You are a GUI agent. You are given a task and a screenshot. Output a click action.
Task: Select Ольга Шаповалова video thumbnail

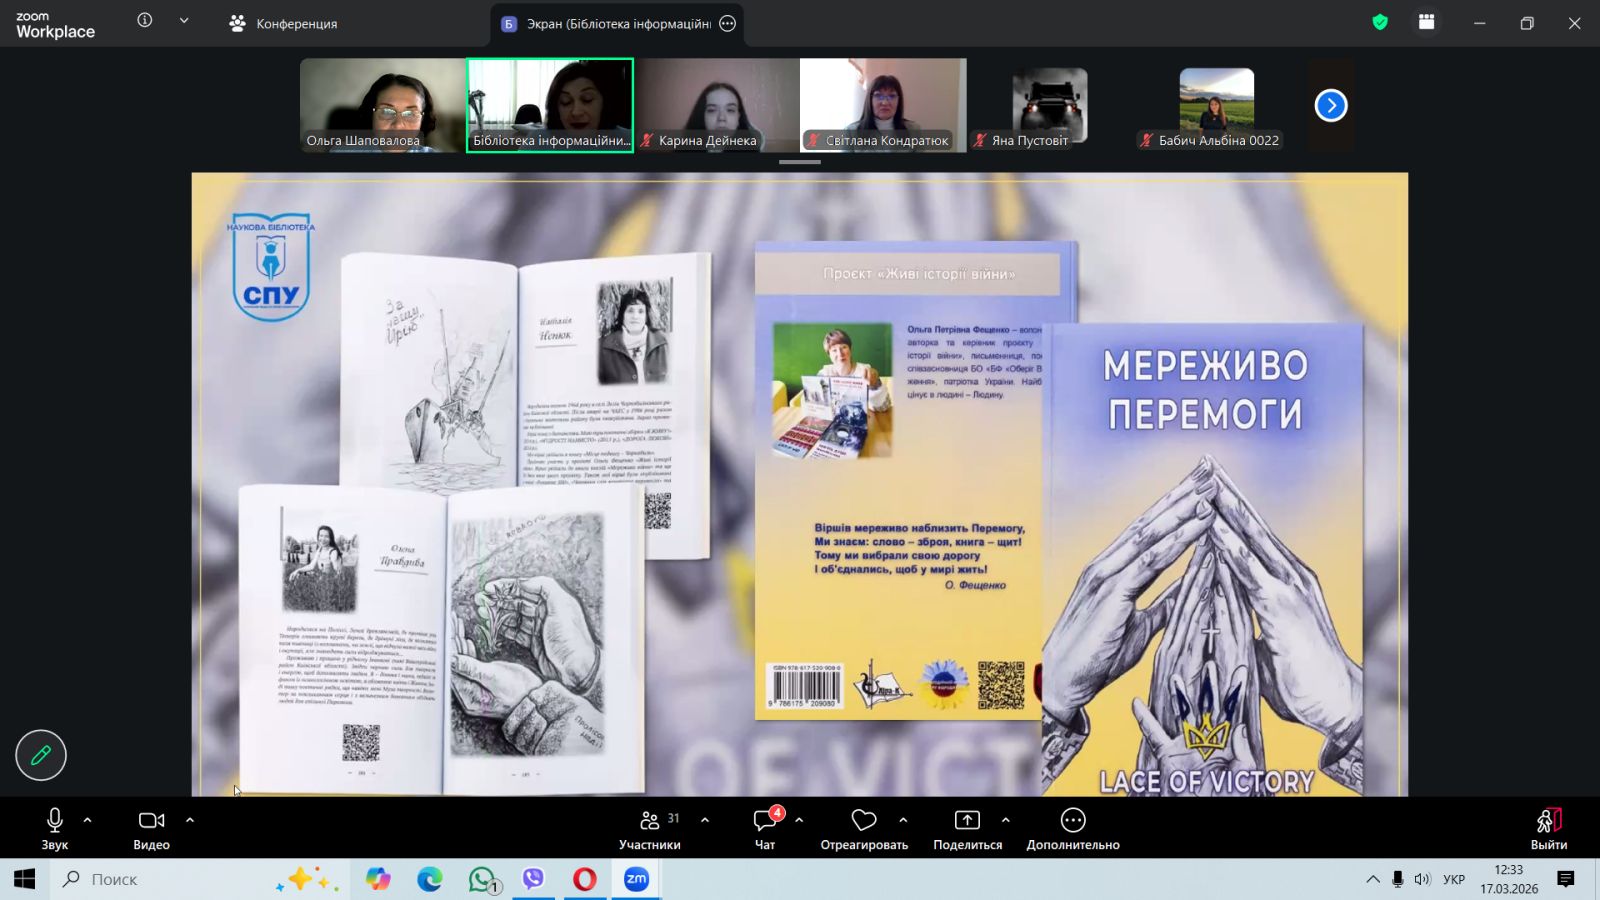[382, 104]
